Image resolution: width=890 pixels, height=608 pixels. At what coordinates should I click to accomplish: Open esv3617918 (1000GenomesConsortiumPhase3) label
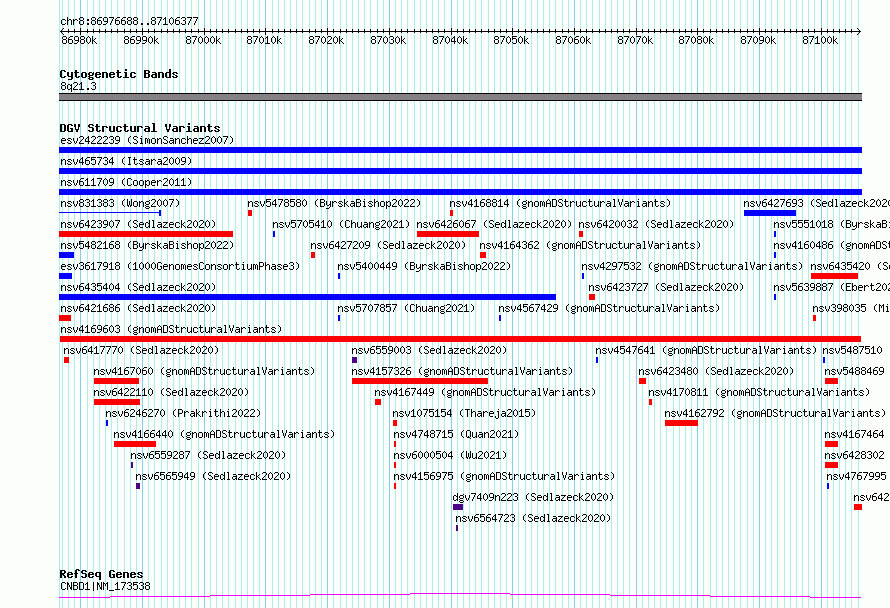pos(180,266)
